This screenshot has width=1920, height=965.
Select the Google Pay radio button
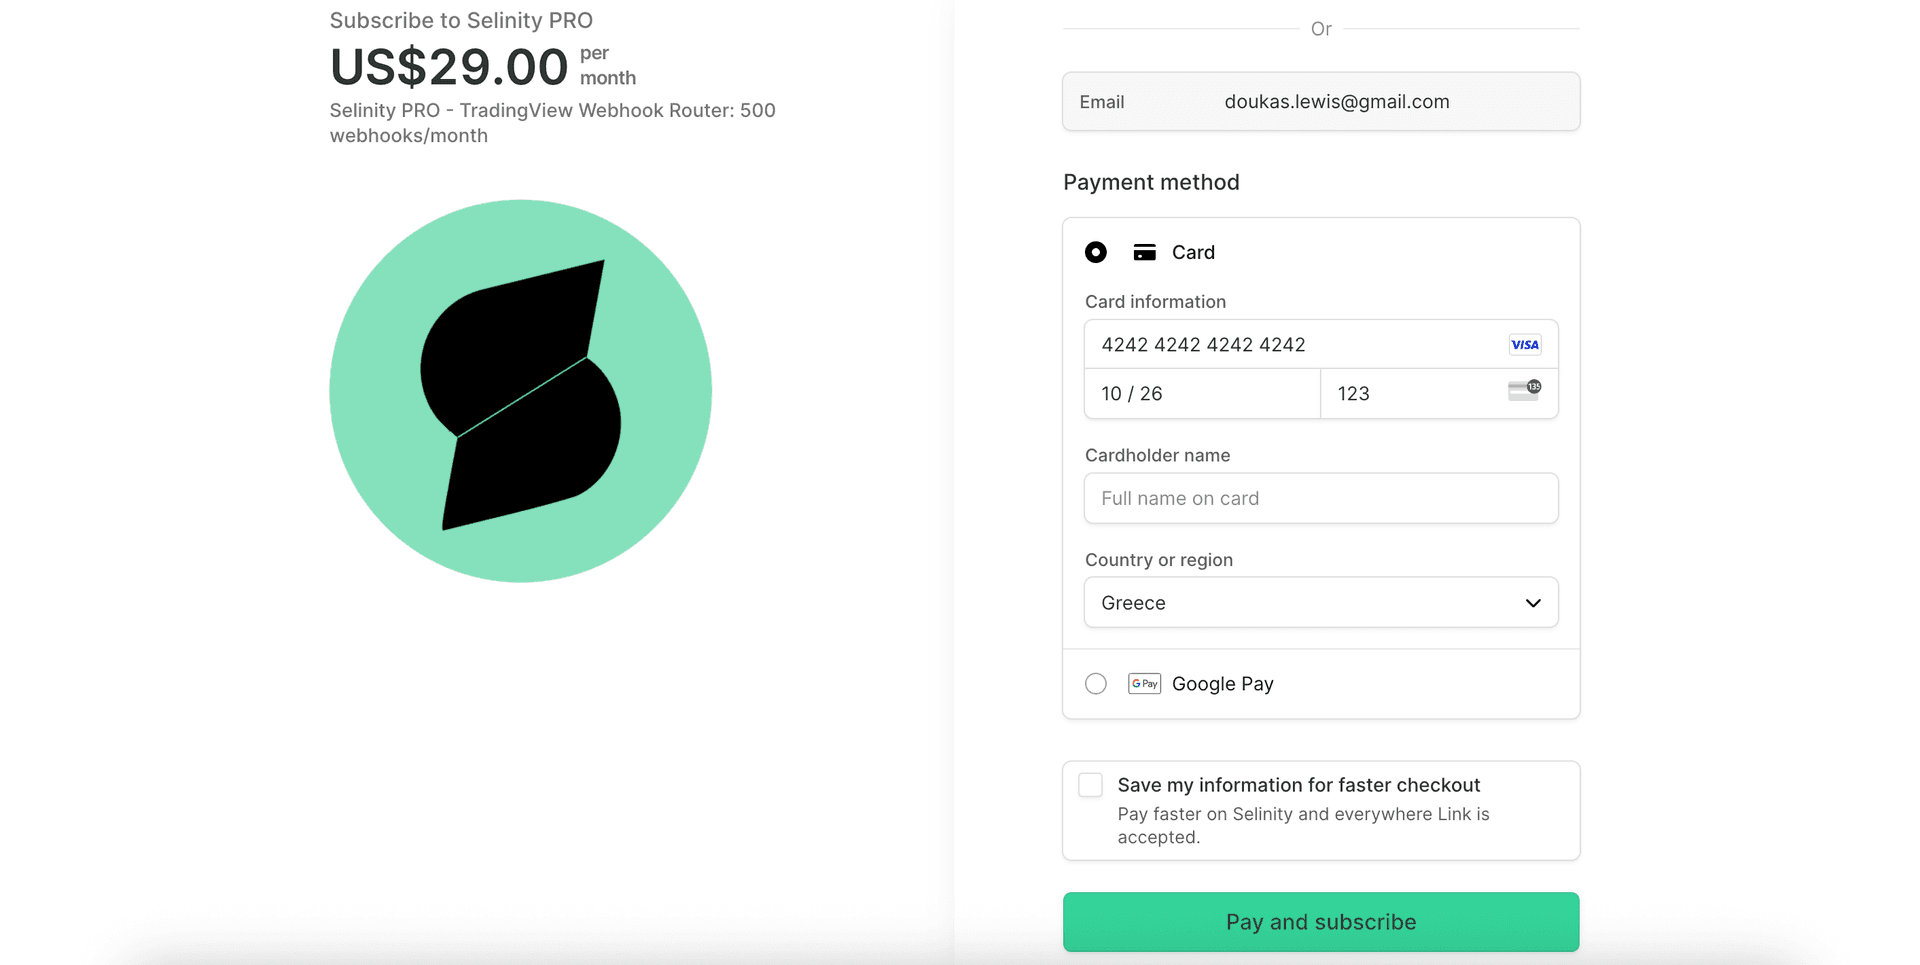click(1096, 684)
